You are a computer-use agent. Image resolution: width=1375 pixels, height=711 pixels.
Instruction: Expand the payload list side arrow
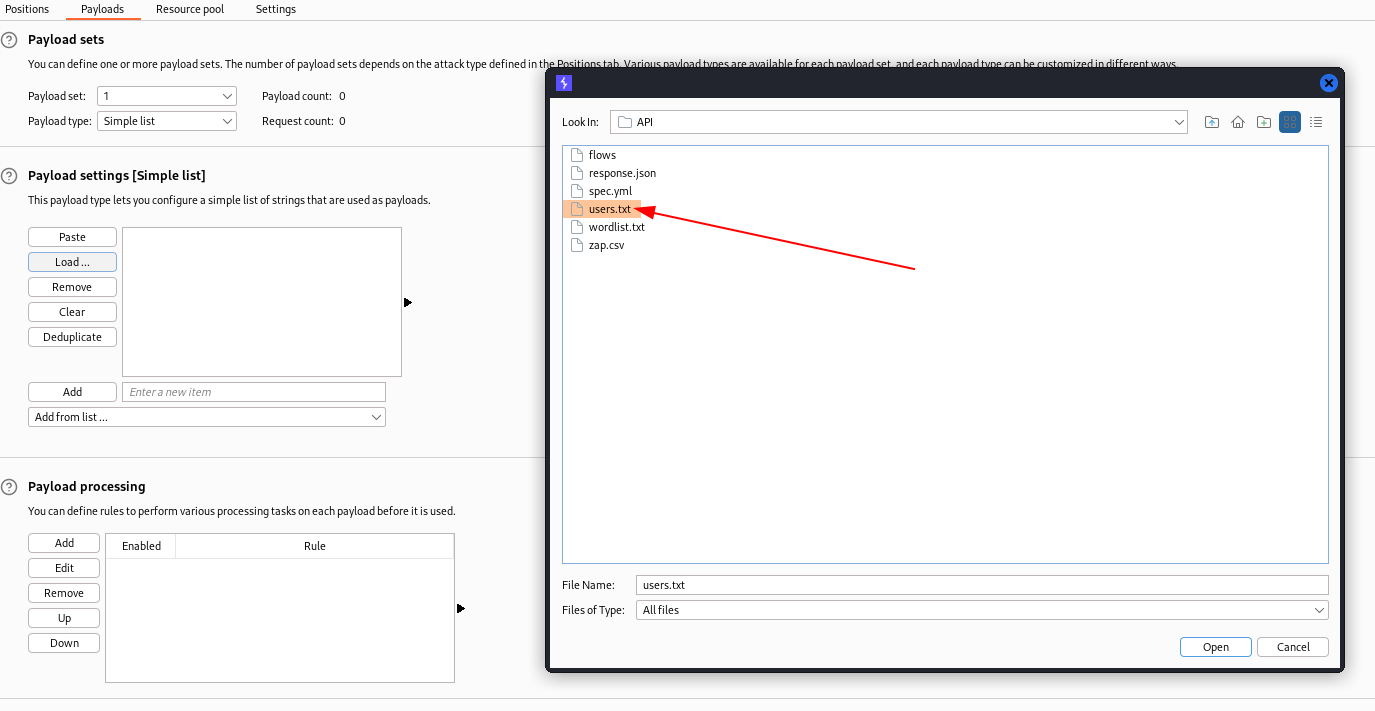tap(408, 302)
